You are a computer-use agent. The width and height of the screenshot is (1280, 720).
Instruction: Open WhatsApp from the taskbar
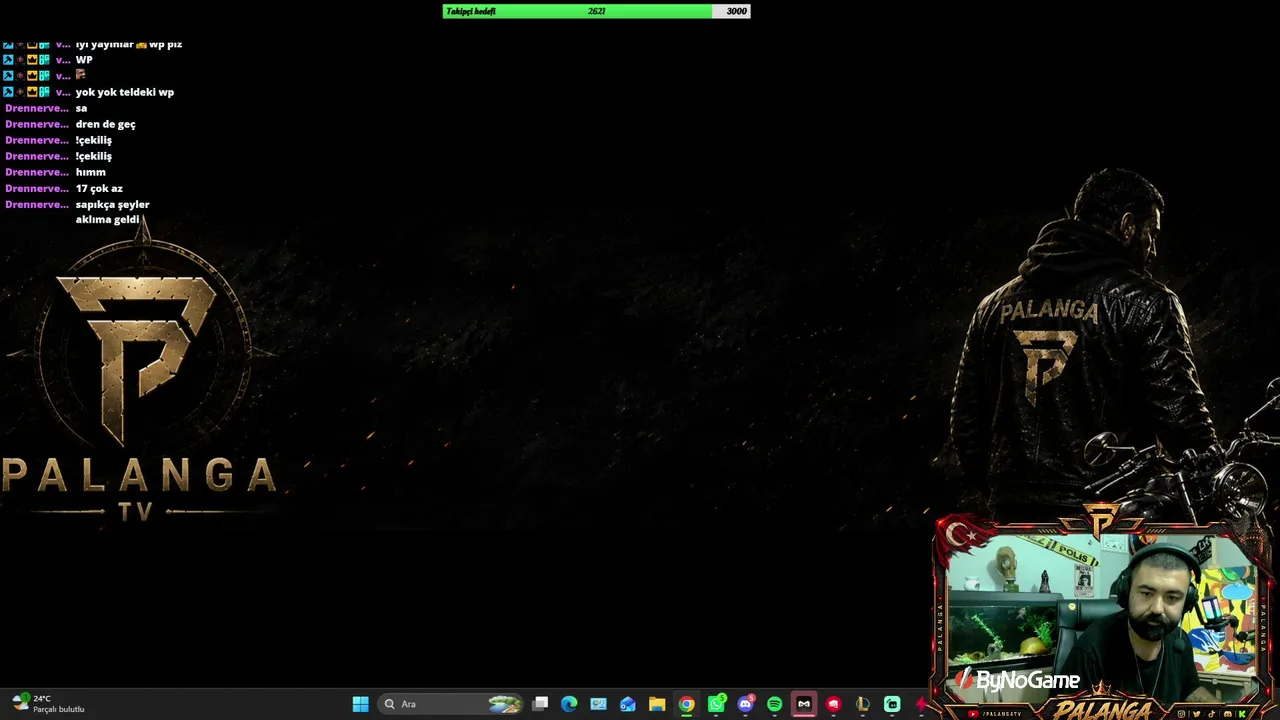coord(716,704)
